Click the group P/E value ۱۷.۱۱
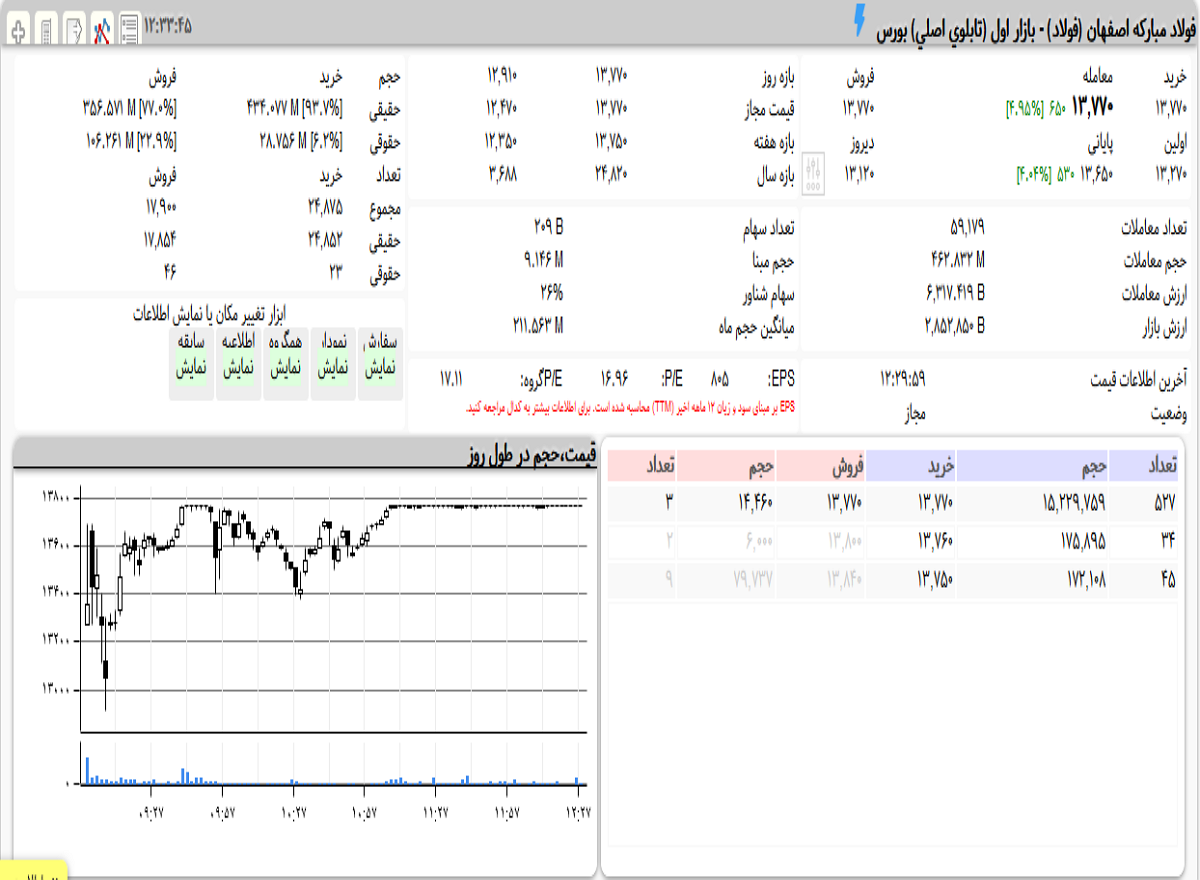Image resolution: width=1200 pixels, height=880 pixels. 452,380
